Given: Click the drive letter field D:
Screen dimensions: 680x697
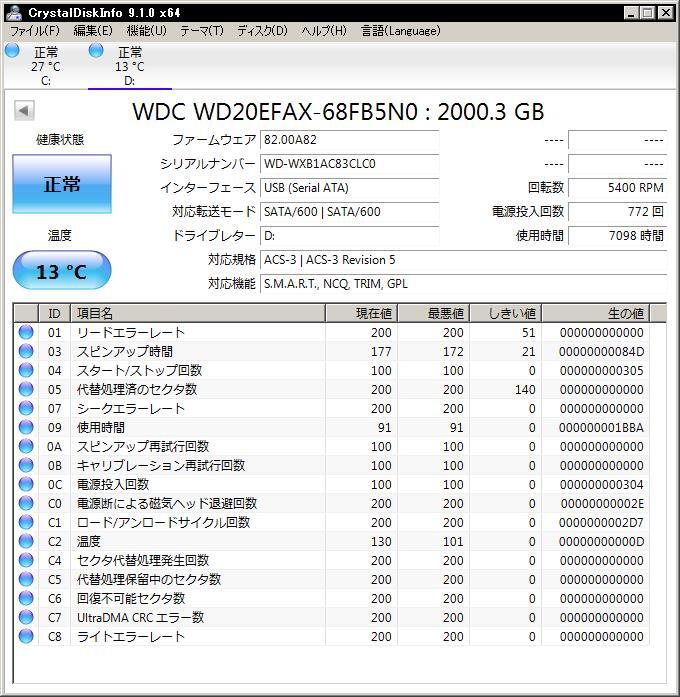Looking at the screenshot, I should coord(349,236).
